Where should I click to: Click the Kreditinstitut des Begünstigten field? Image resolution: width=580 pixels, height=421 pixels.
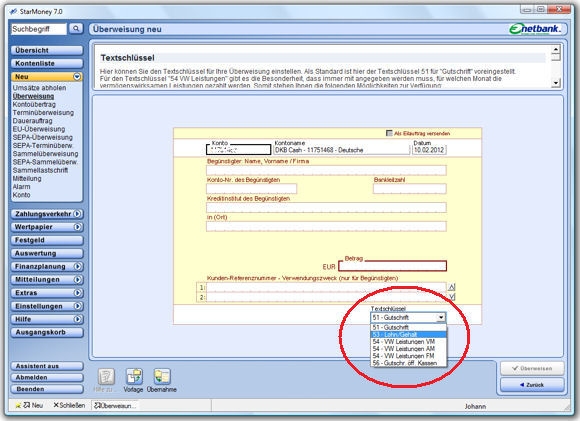(x=326, y=208)
